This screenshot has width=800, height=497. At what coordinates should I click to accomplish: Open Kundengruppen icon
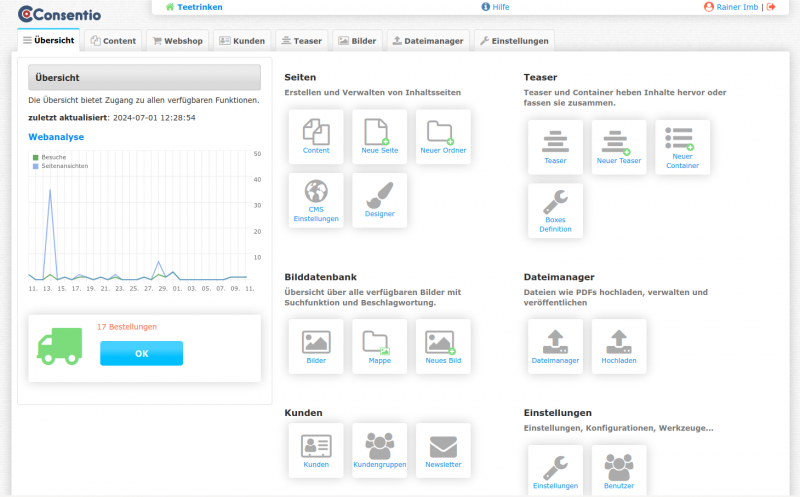pos(380,450)
